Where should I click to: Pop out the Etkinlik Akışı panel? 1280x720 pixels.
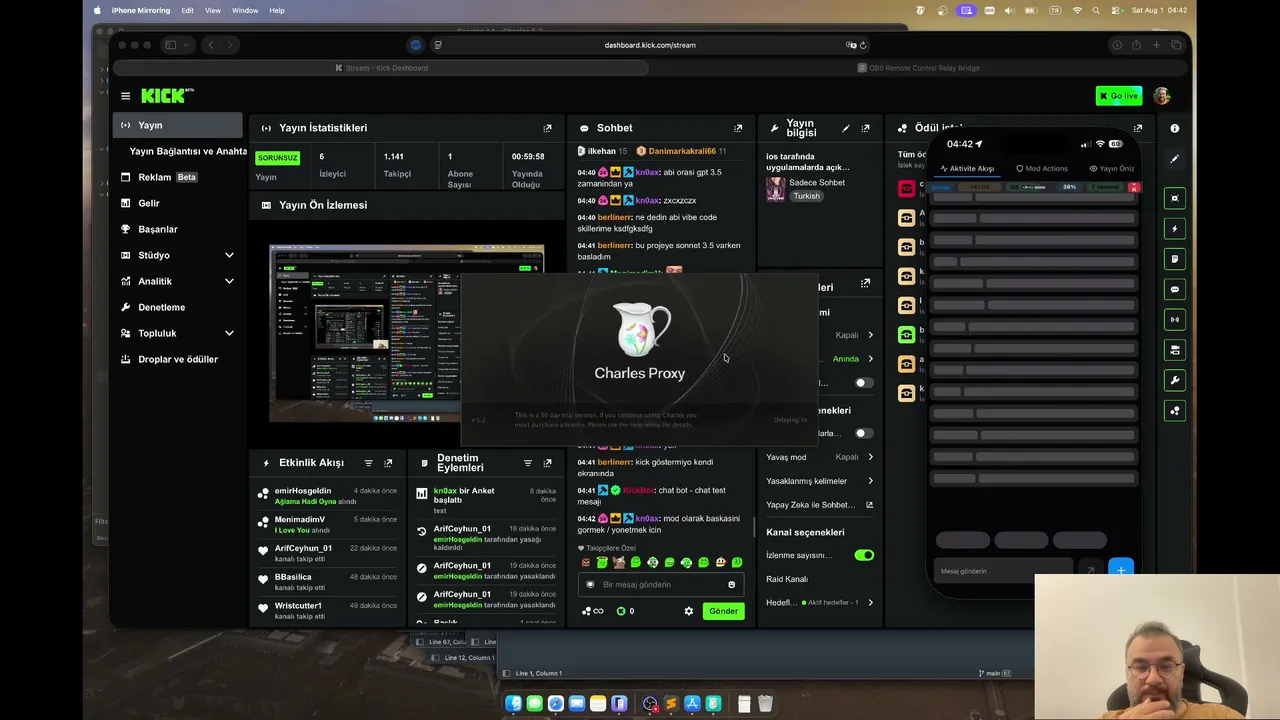[x=388, y=463]
